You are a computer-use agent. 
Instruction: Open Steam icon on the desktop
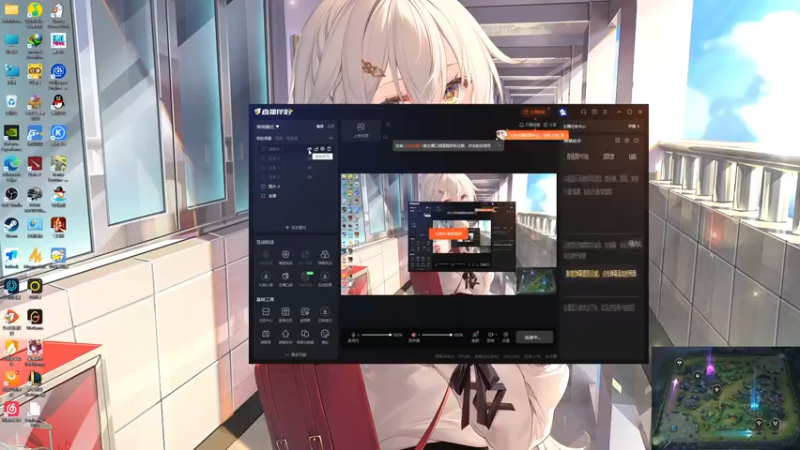click(11, 227)
